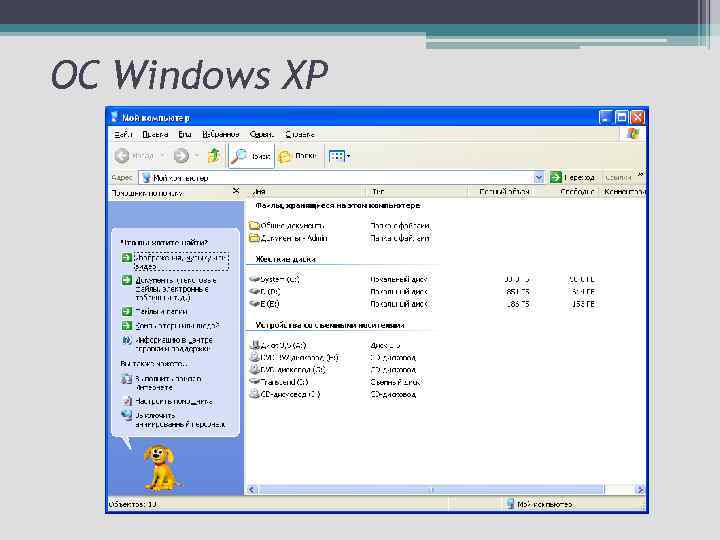Toggle the Search (Поиск) toolbar button
Viewport: 720px width, 540px height.
[x=251, y=156]
